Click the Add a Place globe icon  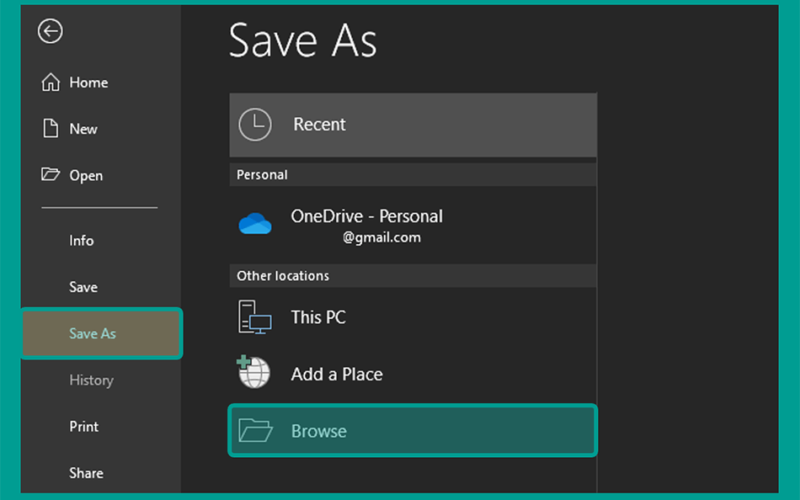(x=253, y=371)
